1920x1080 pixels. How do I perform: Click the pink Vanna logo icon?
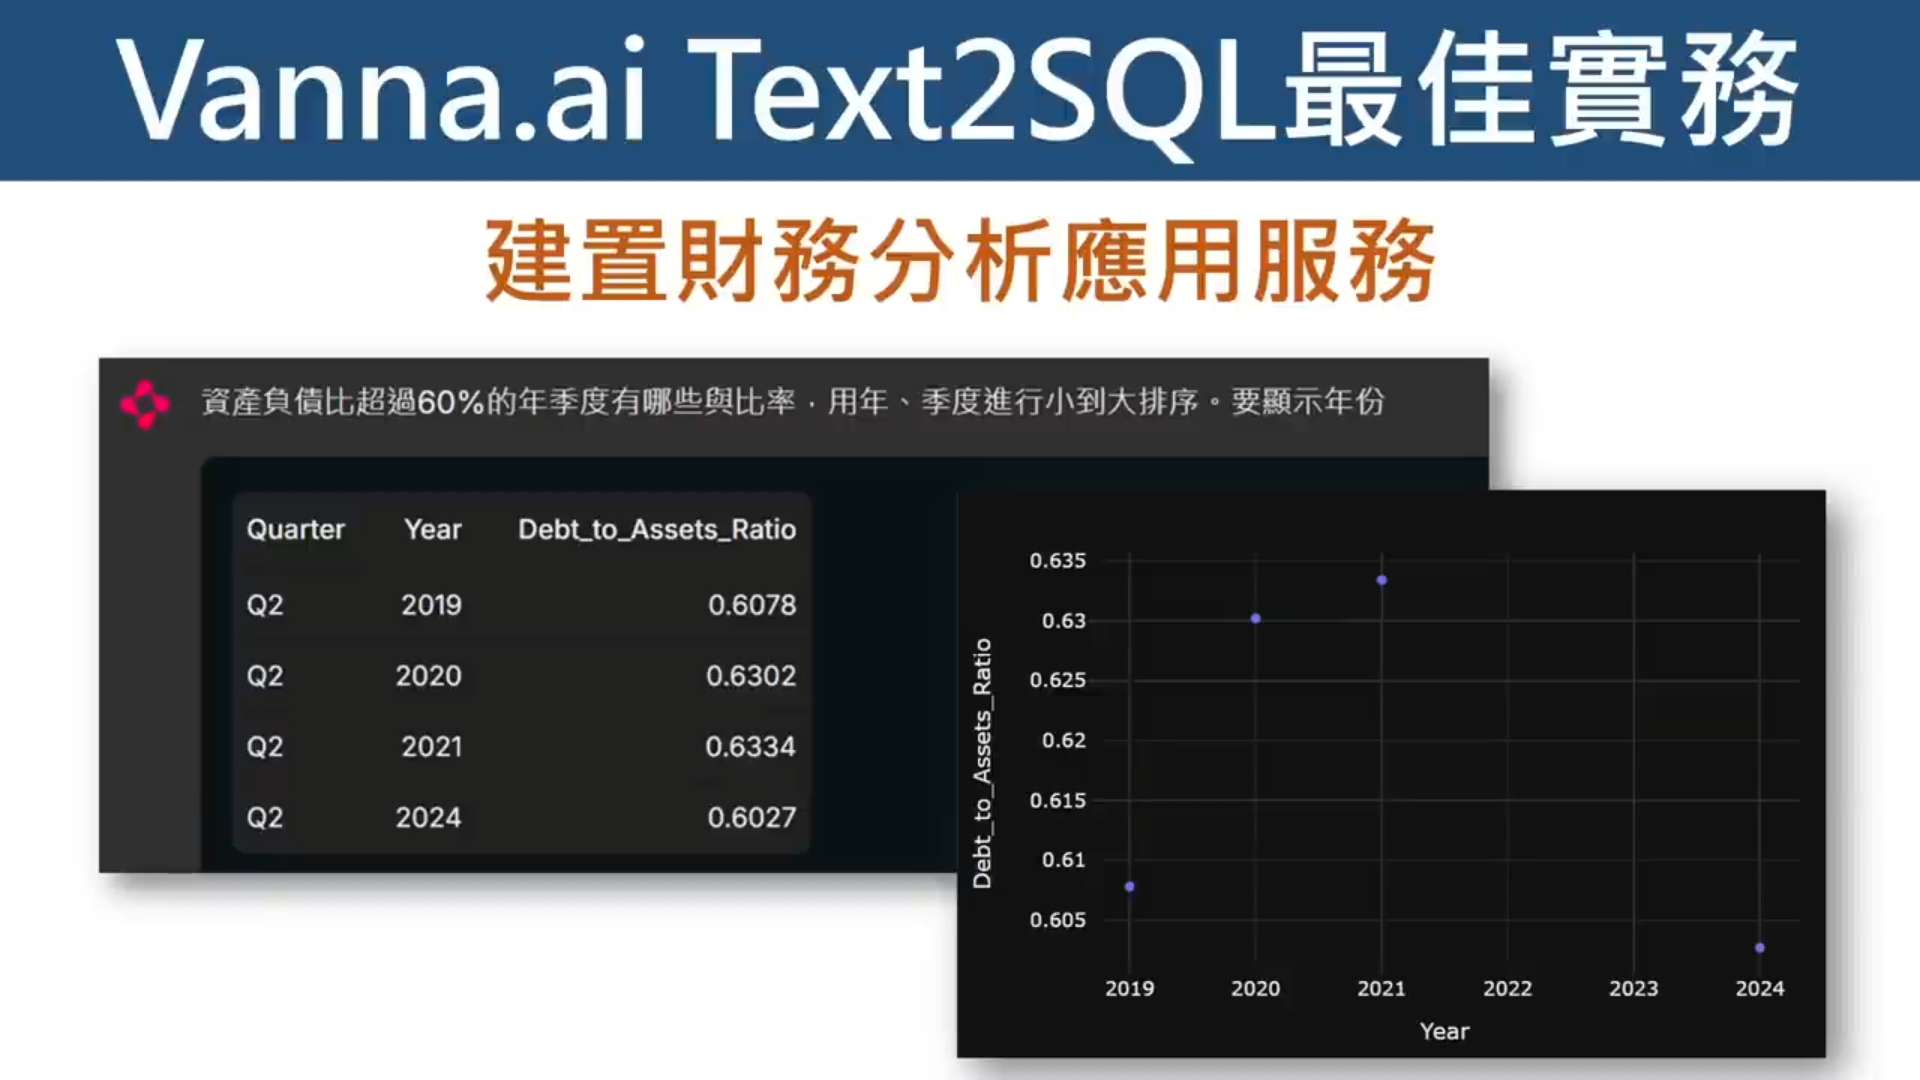click(x=145, y=403)
